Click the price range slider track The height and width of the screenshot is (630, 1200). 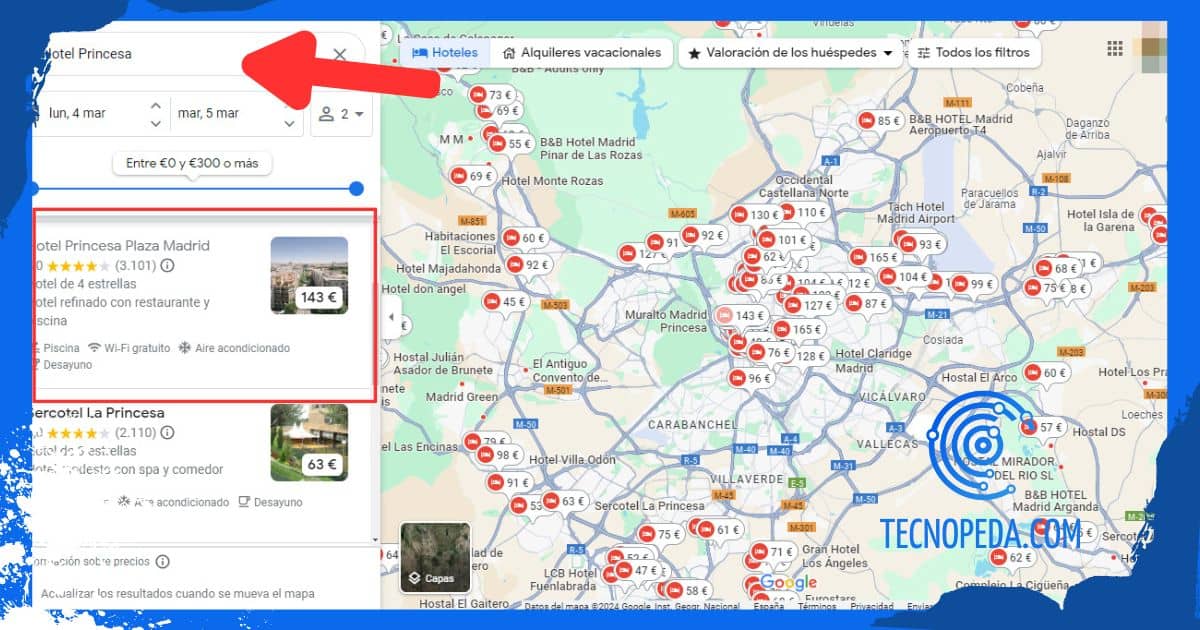tap(195, 188)
